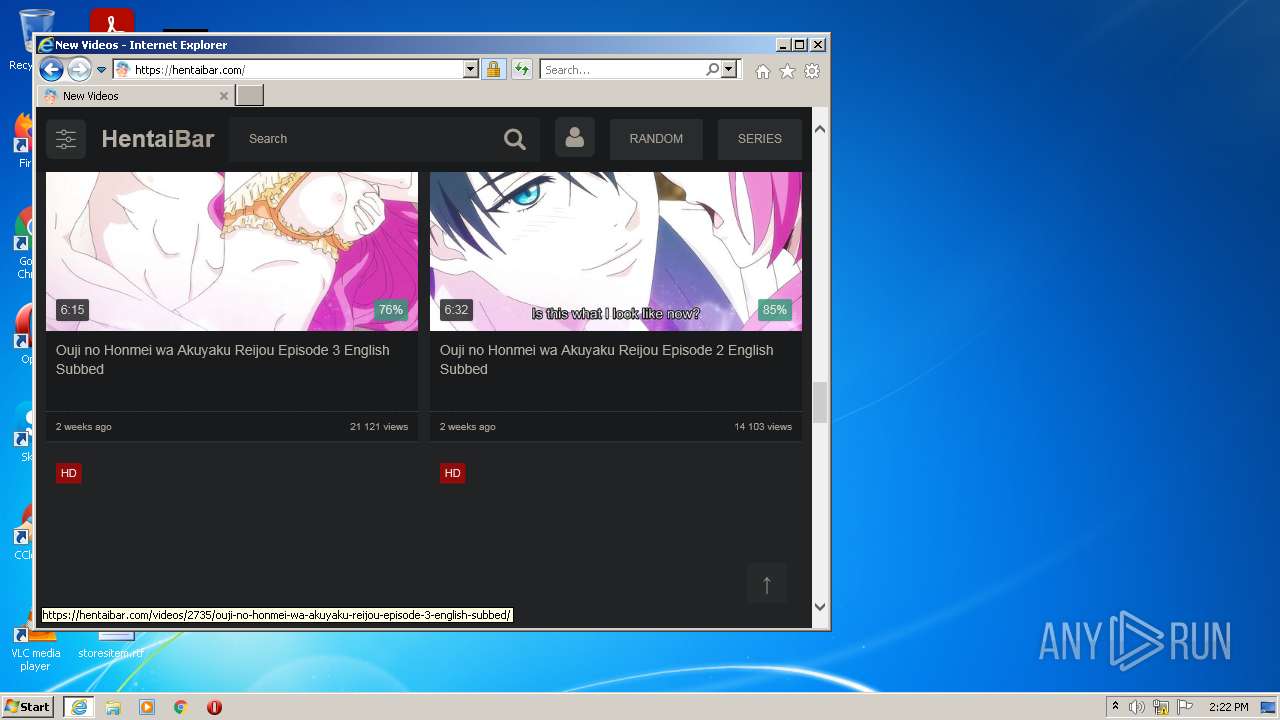The height and width of the screenshot is (720, 1280).
Task: Click the RANDOM button
Action: point(656,139)
